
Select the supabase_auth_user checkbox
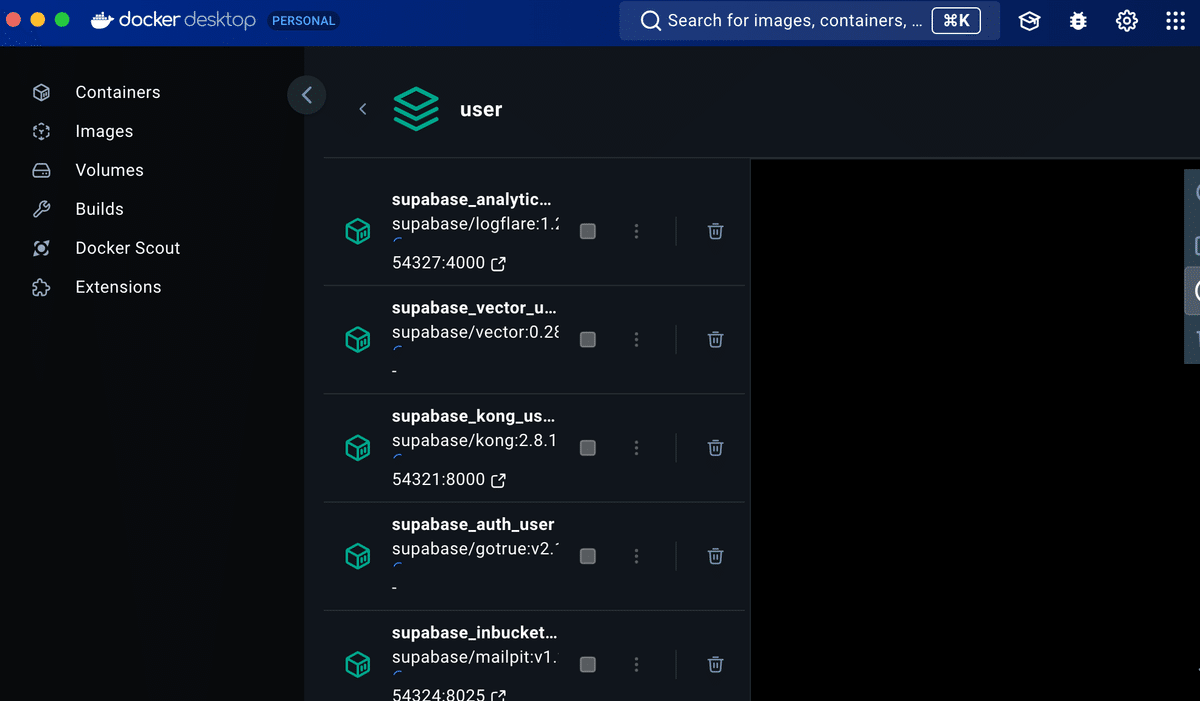tap(587, 556)
